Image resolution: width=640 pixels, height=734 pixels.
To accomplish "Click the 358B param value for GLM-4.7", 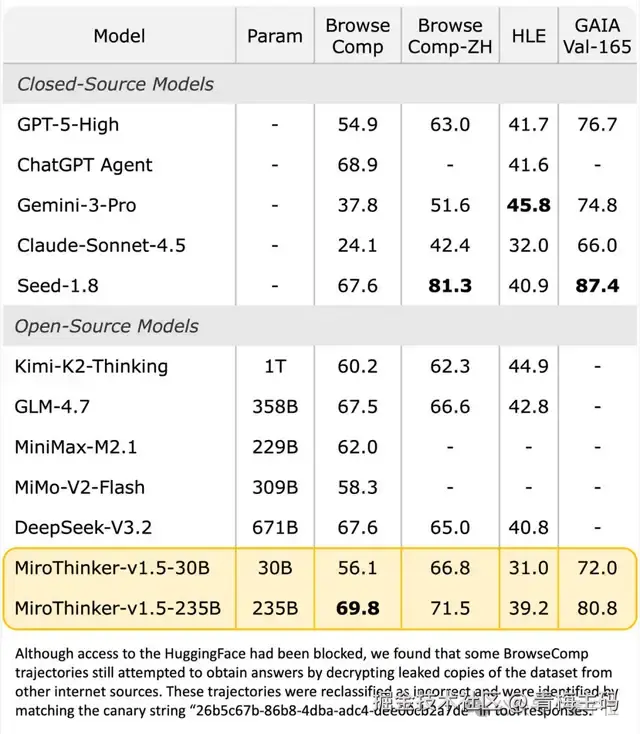I will click(274, 407).
